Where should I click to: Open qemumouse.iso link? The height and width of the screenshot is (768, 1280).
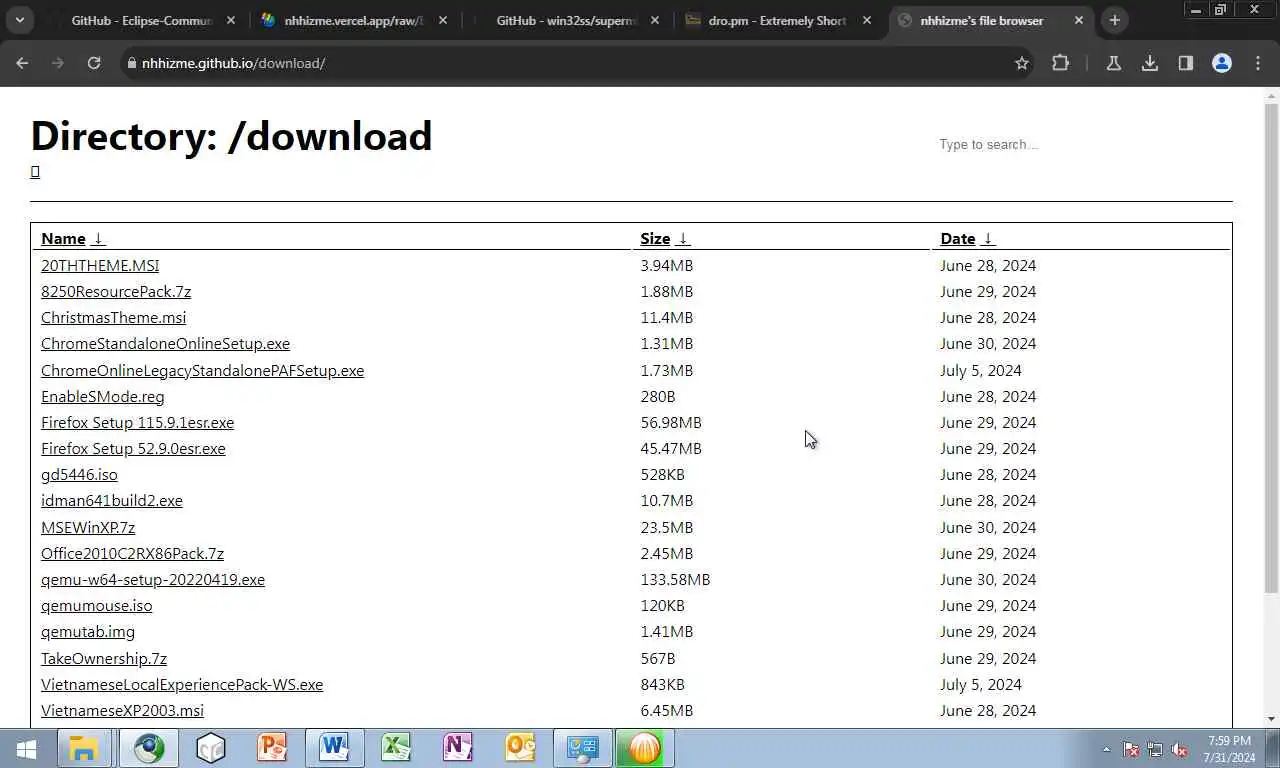pyautogui.click(x=97, y=605)
